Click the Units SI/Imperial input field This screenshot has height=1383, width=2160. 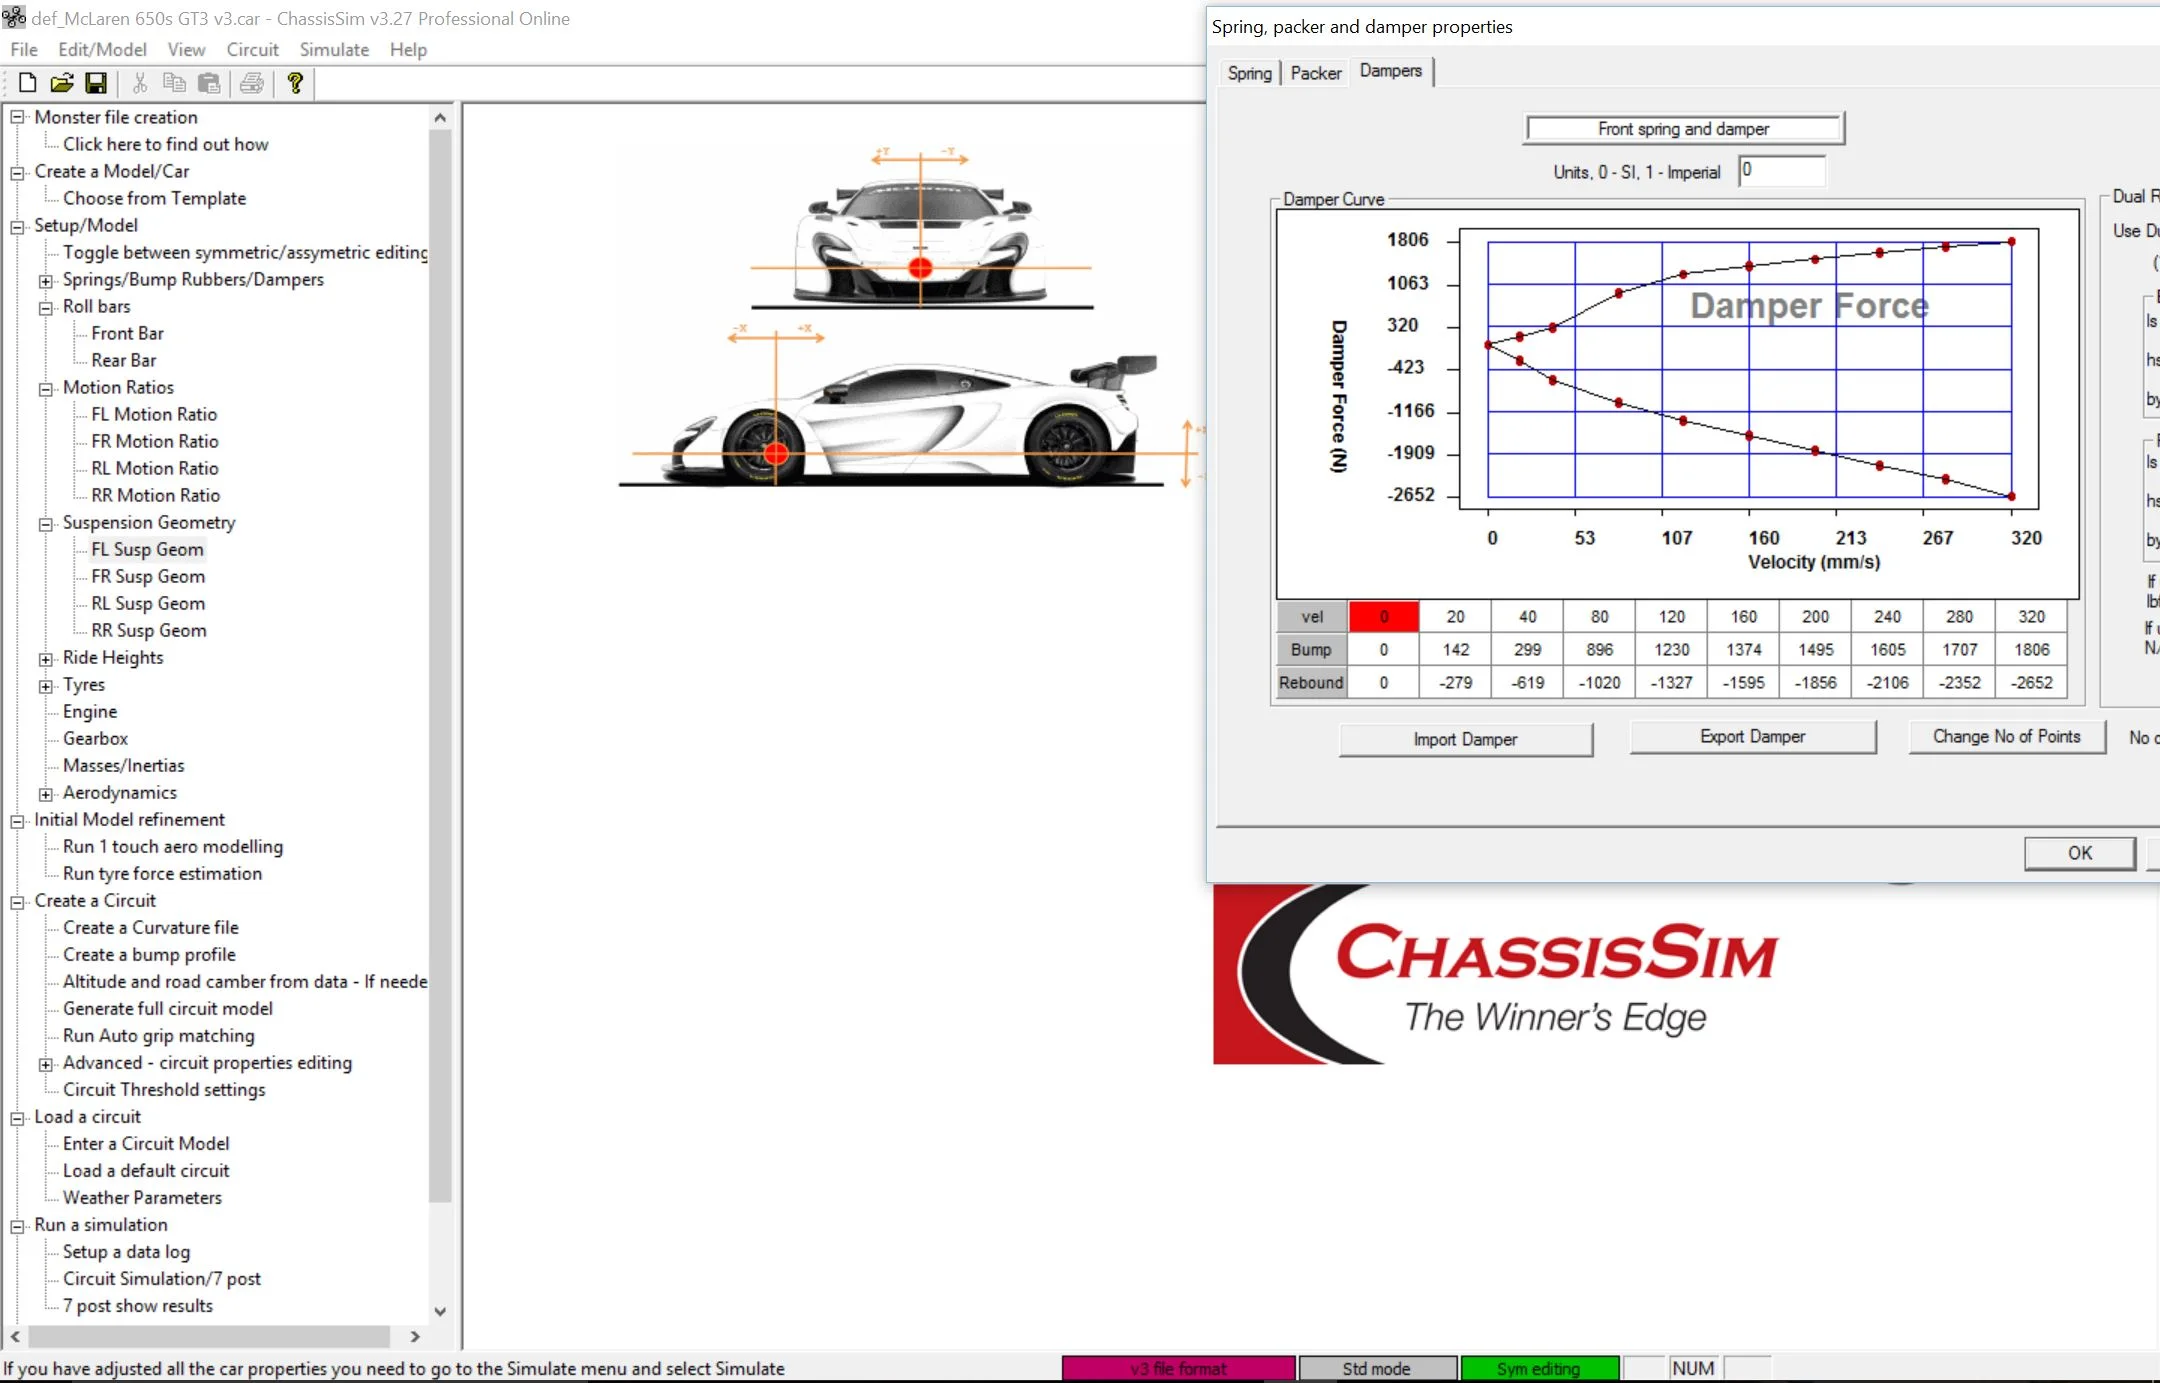point(1782,171)
